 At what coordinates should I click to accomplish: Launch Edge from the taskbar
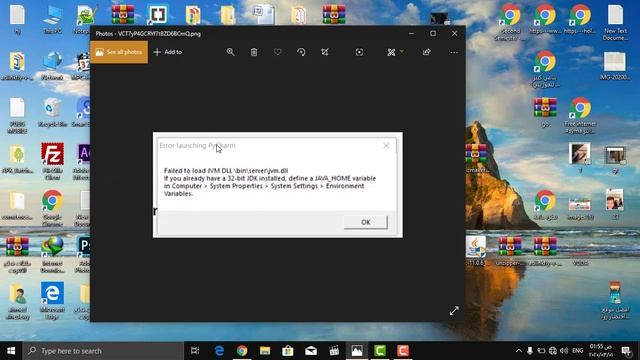point(219,351)
